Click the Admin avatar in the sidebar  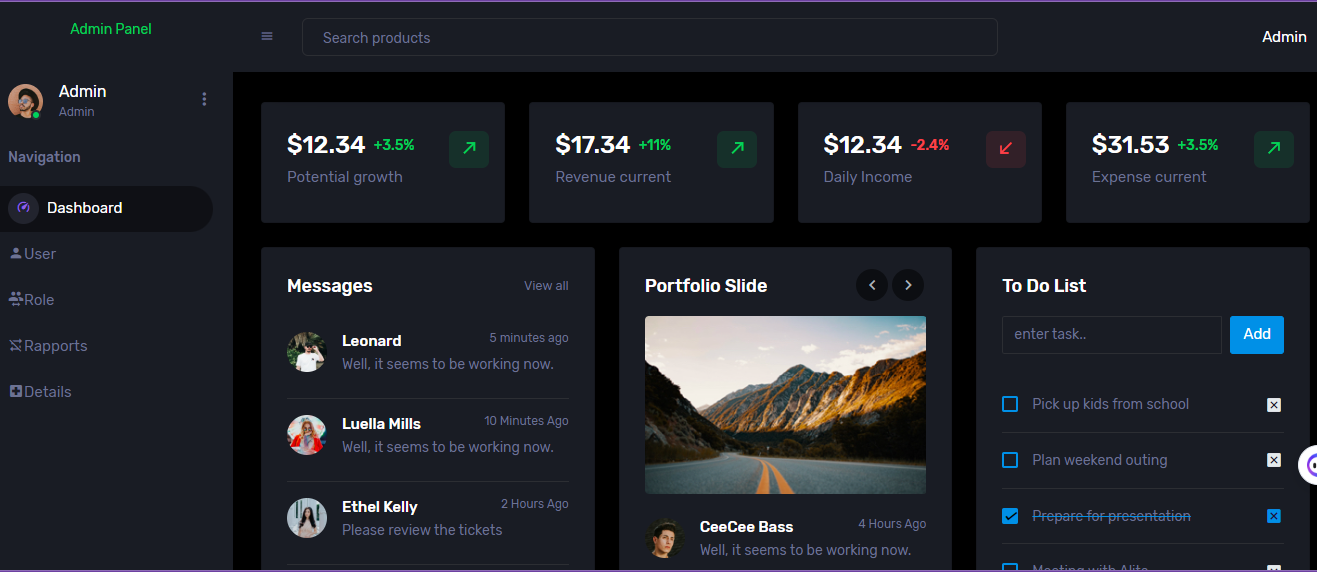25,101
